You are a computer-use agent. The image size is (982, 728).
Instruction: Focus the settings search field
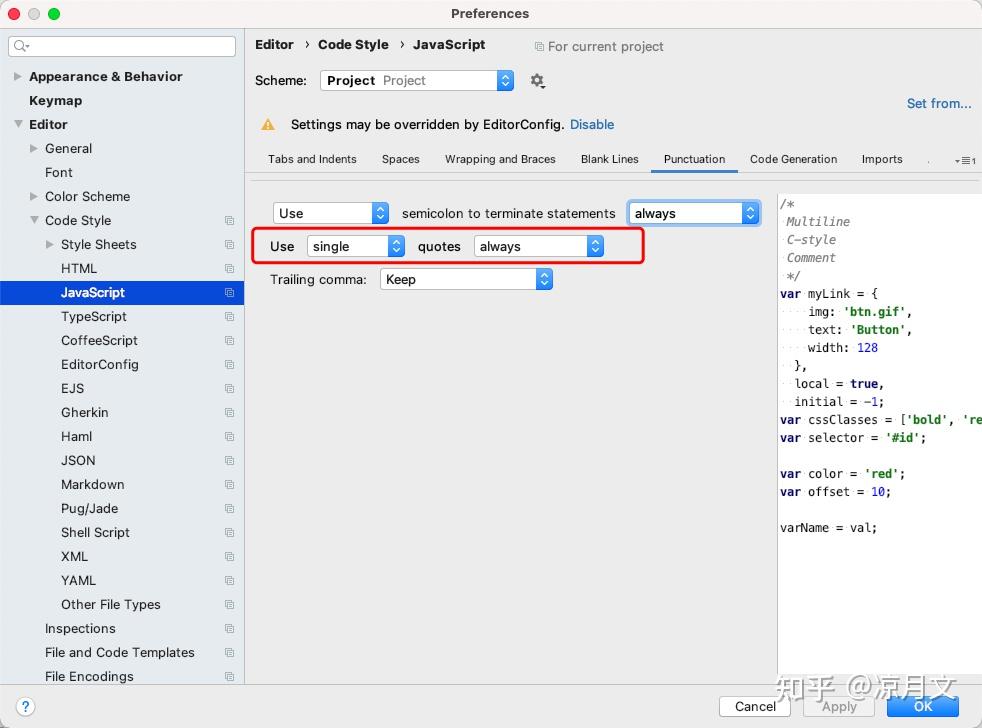point(123,46)
